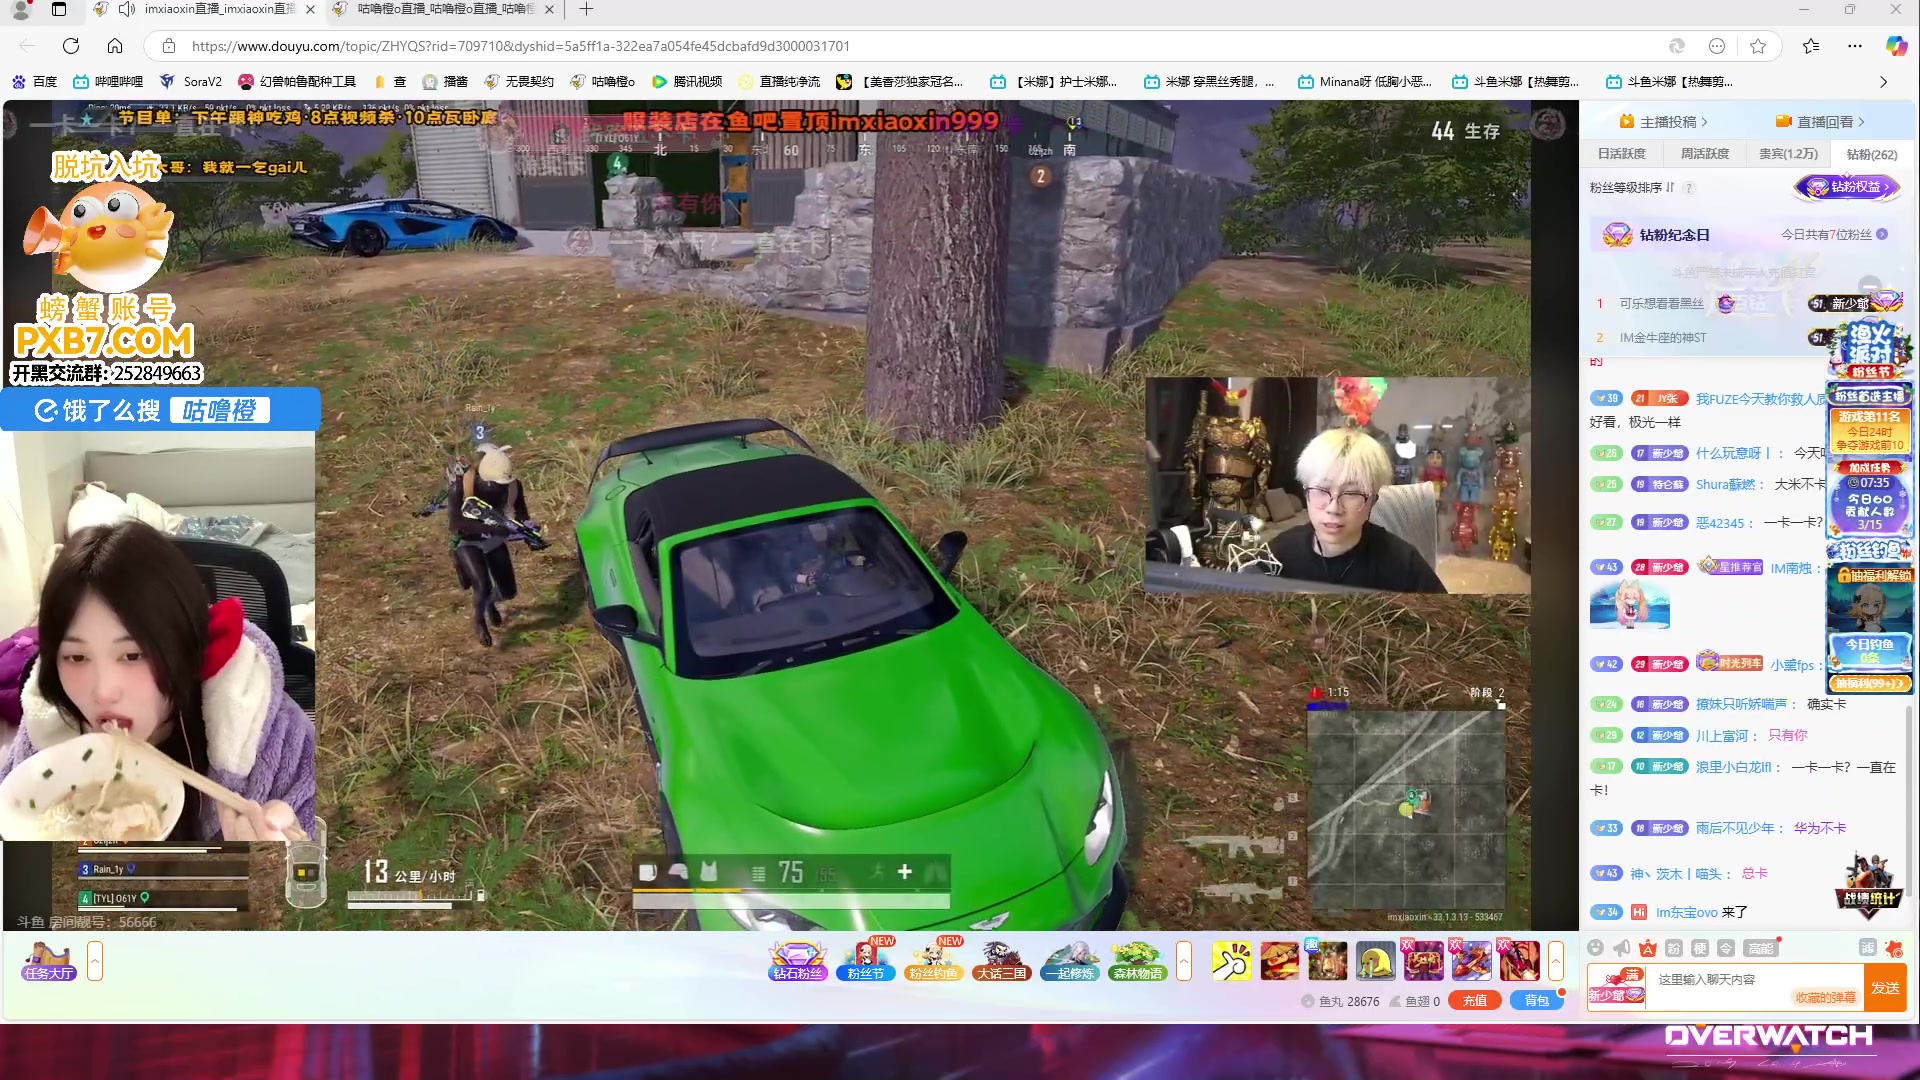Image resolution: width=1920 pixels, height=1080 pixels.
Task: Click the 发送 send button
Action: (x=1885, y=988)
